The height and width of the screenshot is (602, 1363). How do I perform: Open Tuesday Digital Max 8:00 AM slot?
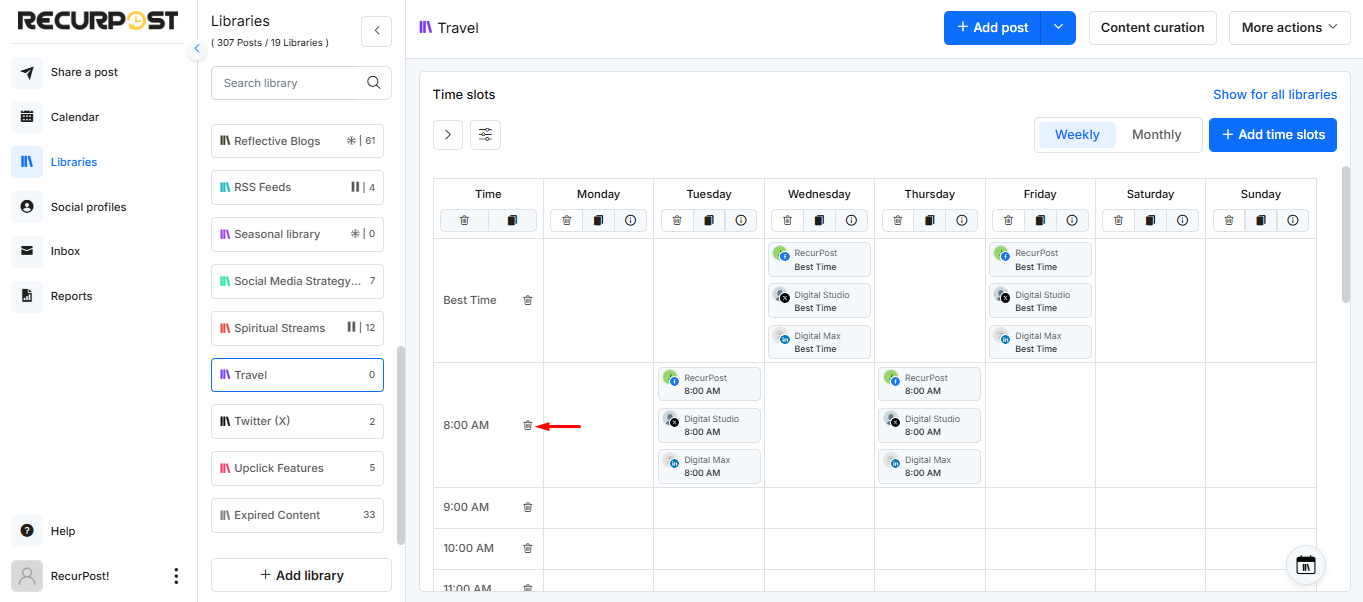click(709, 467)
